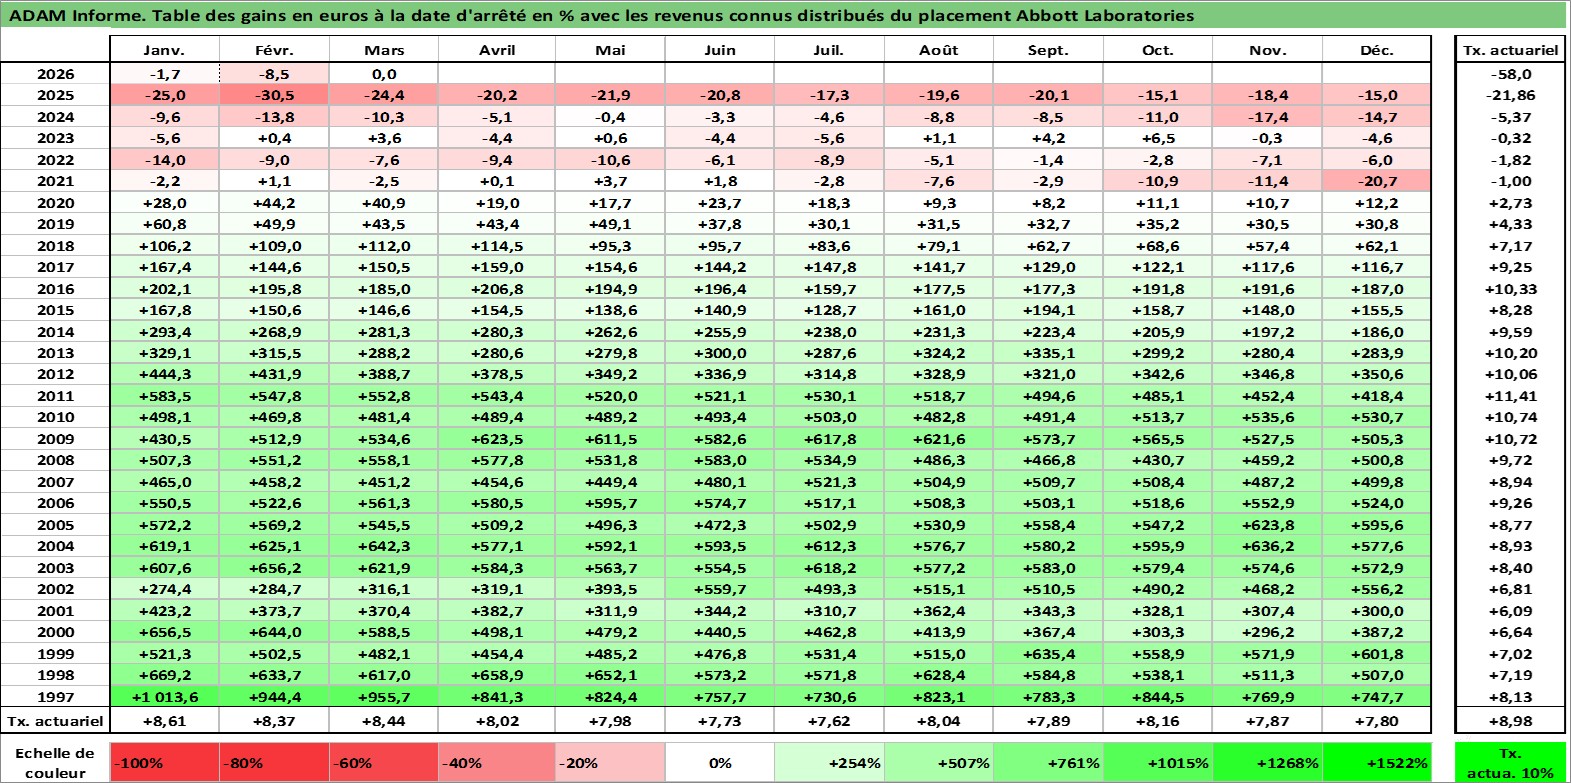Click the +1 013,6 cell for January 1997

164,697
